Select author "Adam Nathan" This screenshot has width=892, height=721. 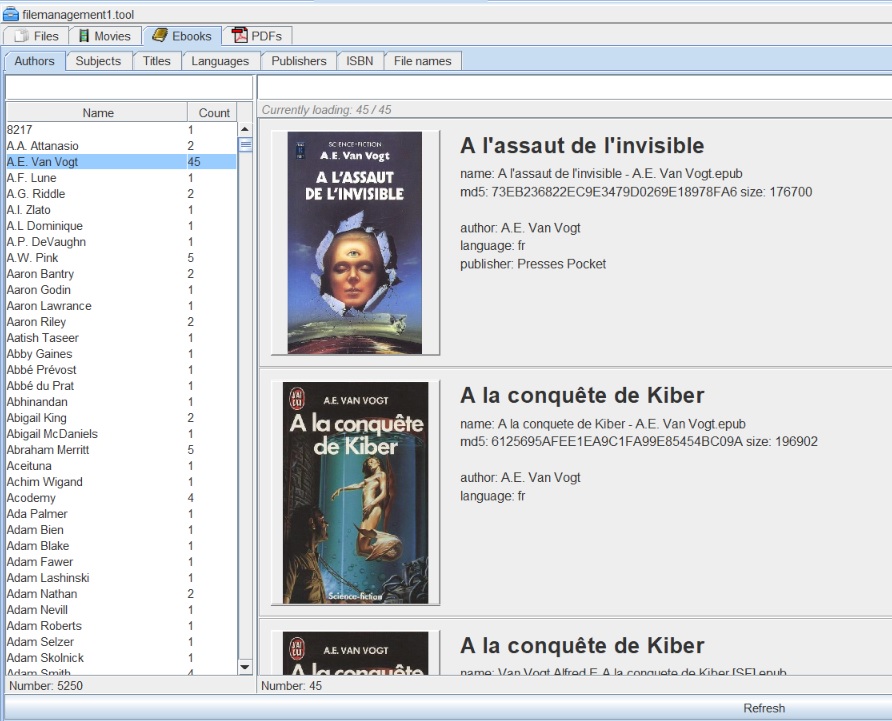[x=121, y=594]
